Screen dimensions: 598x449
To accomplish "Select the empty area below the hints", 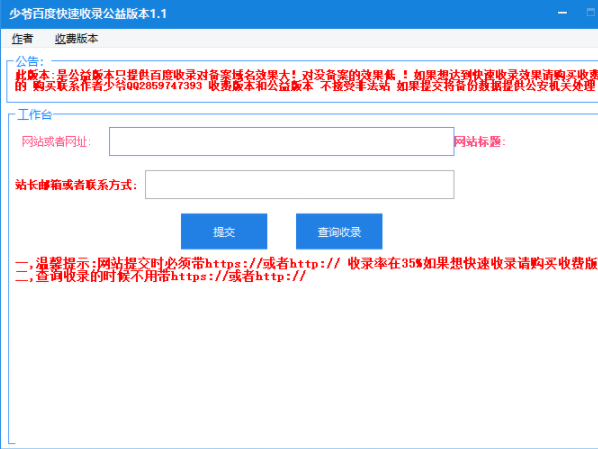I will tap(301, 362).
